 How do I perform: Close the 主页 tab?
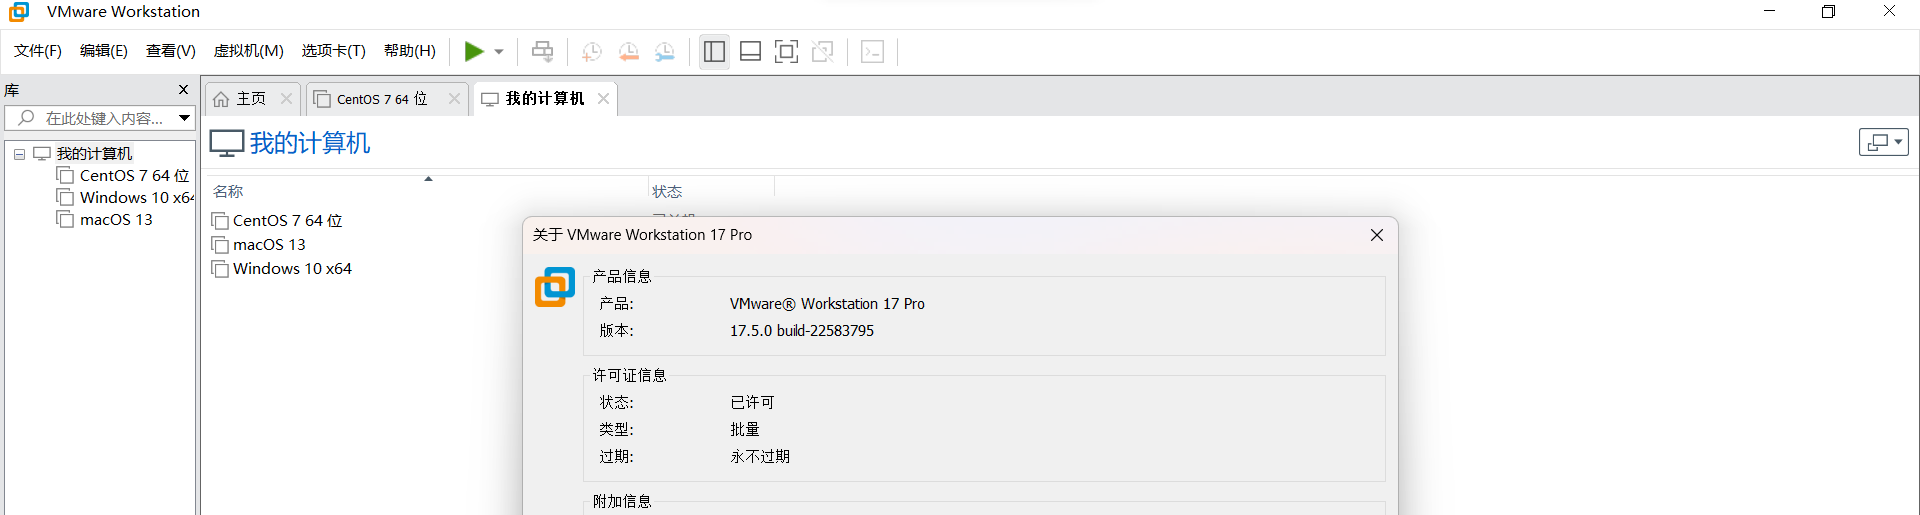287,99
